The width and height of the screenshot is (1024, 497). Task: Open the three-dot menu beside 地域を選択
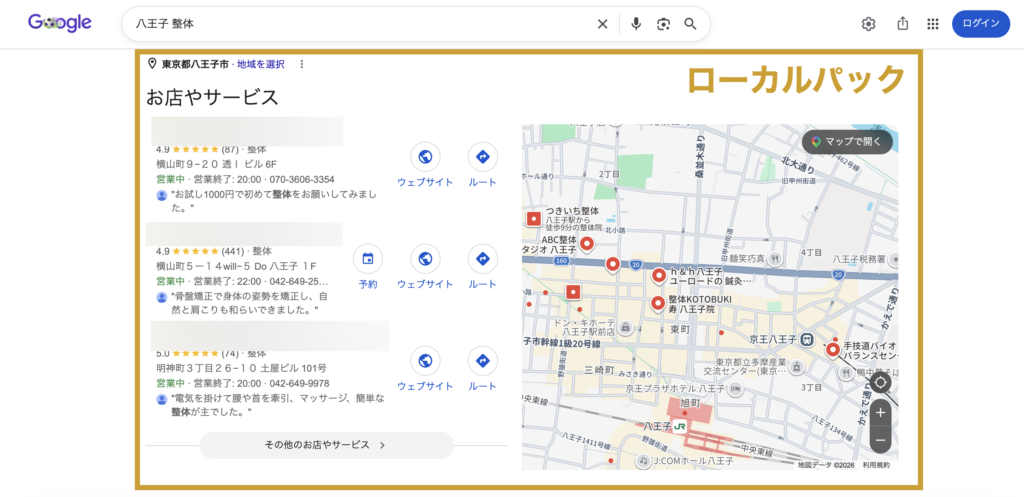pos(302,64)
